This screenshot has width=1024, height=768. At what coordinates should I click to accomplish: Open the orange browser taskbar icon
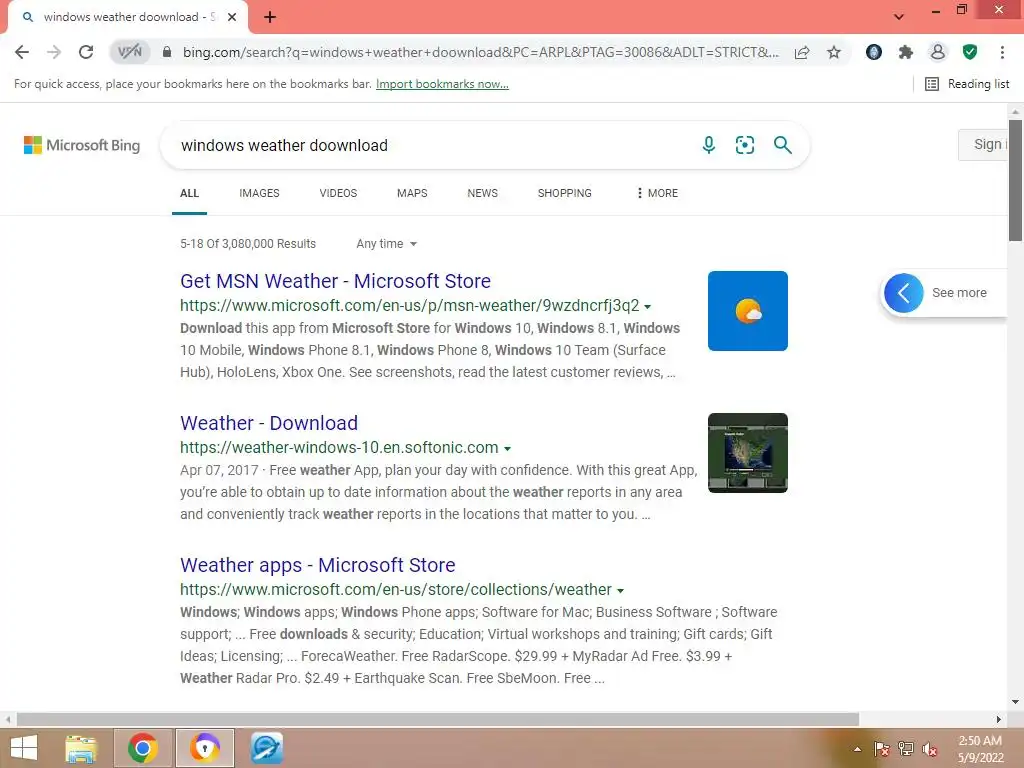tap(204, 748)
